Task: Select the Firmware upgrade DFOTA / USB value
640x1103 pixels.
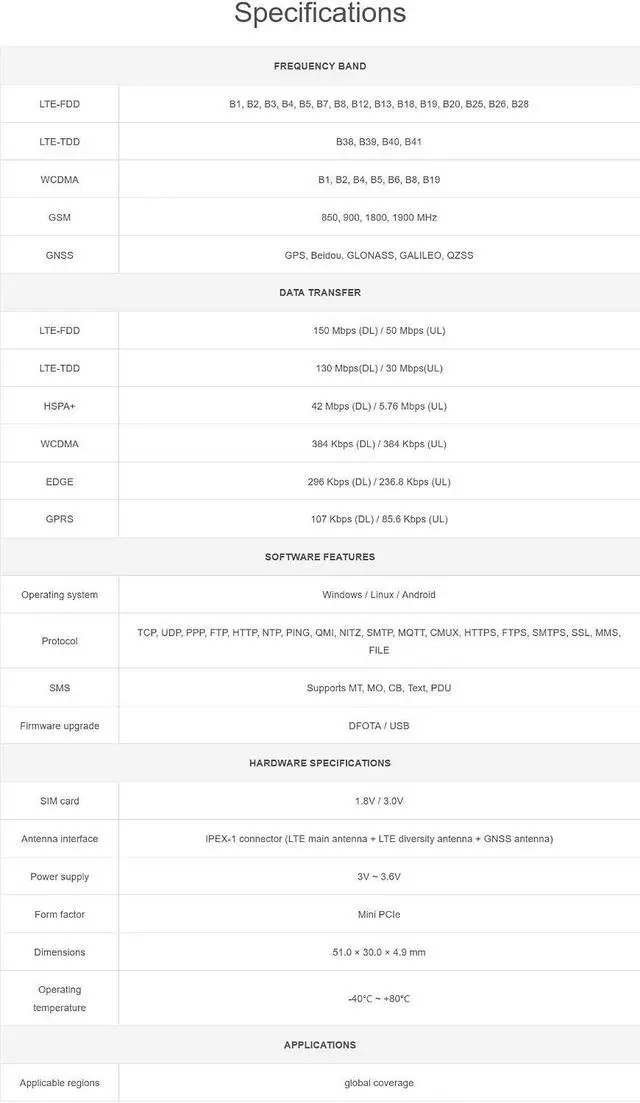Action: tap(379, 726)
